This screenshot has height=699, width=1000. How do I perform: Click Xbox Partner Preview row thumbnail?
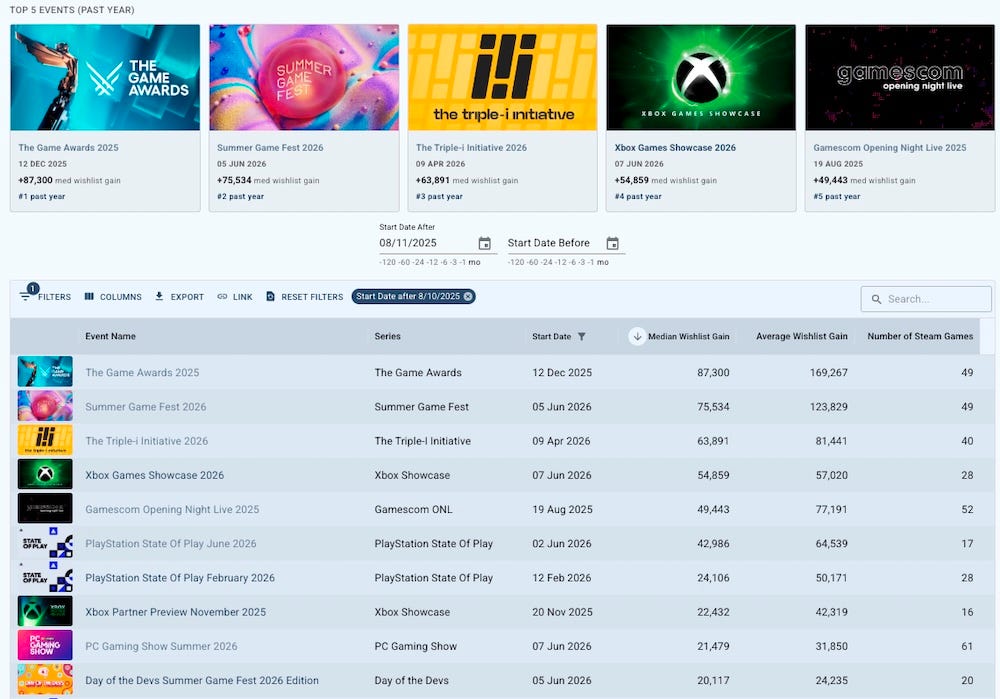click(x=45, y=611)
